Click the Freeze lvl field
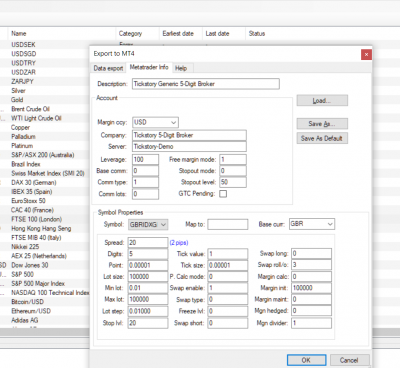Image resolution: width=400 pixels, height=368 pixels. point(228,311)
